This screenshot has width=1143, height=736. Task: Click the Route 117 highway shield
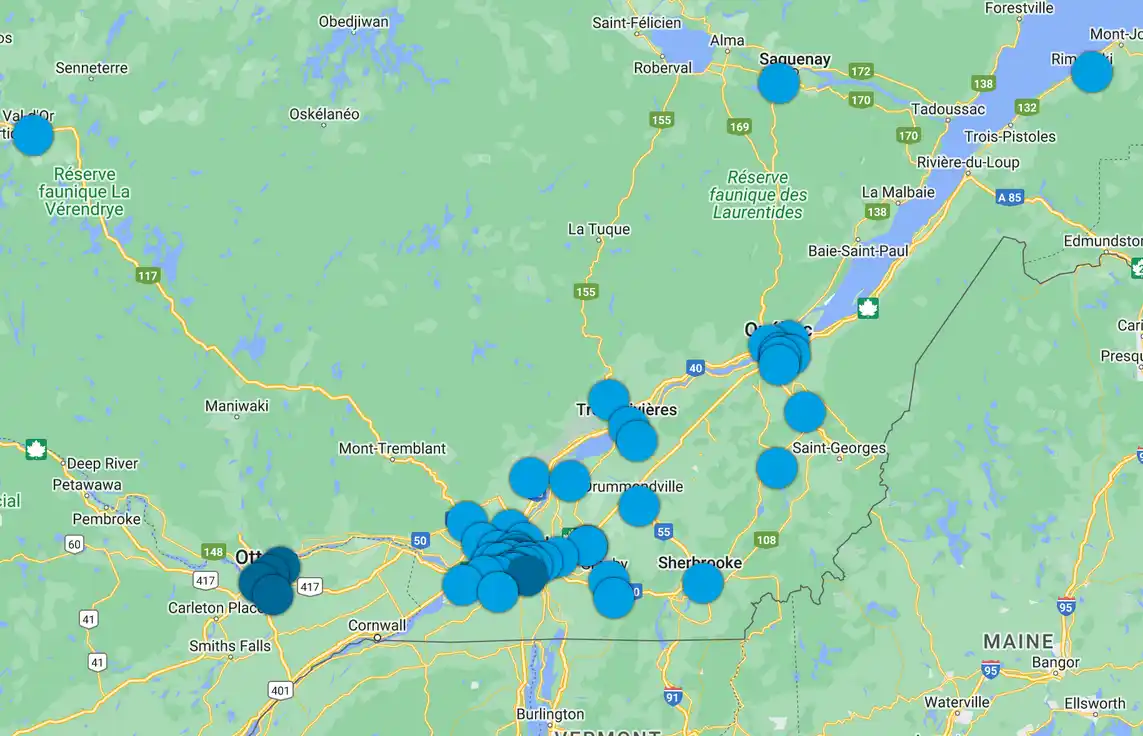[x=148, y=276]
